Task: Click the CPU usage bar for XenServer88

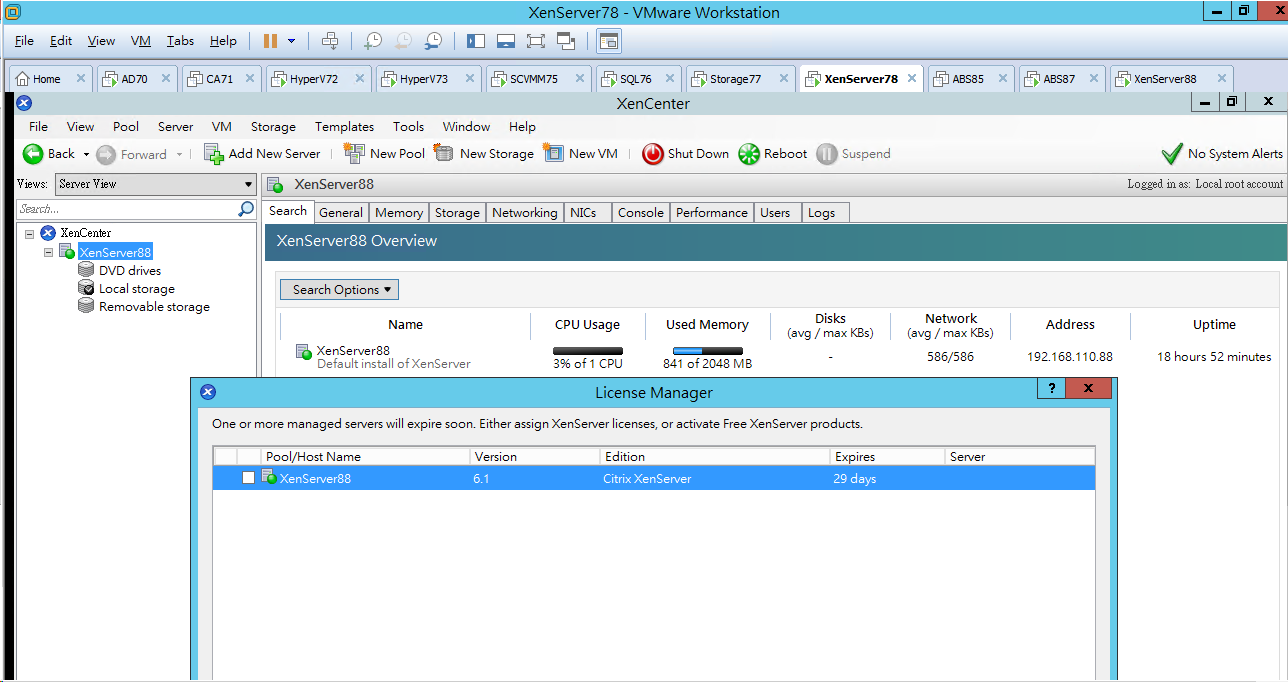Action: pyautogui.click(x=588, y=351)
